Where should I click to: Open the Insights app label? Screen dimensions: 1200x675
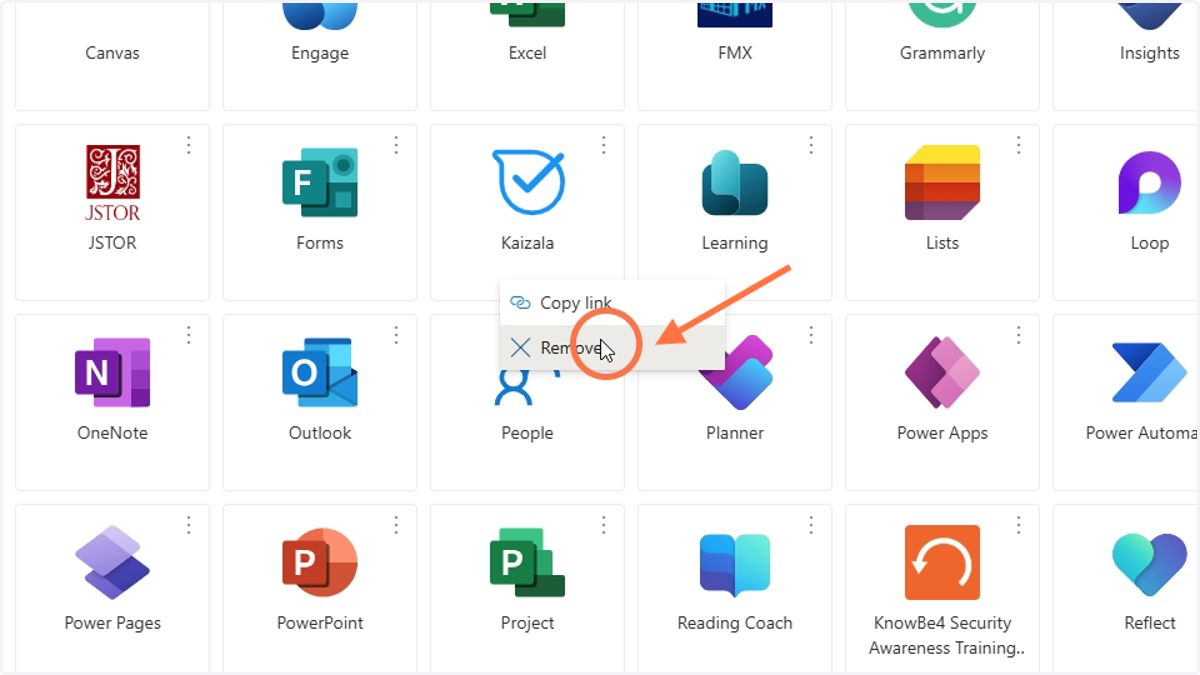click(1149, 53)
